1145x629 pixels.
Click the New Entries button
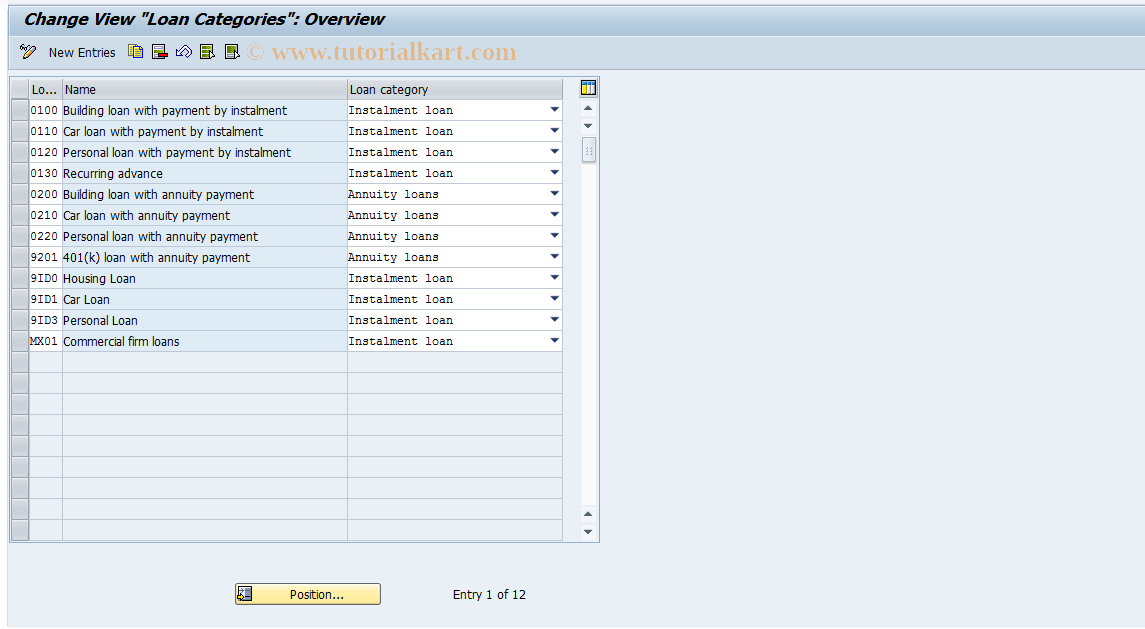[82, 53]
